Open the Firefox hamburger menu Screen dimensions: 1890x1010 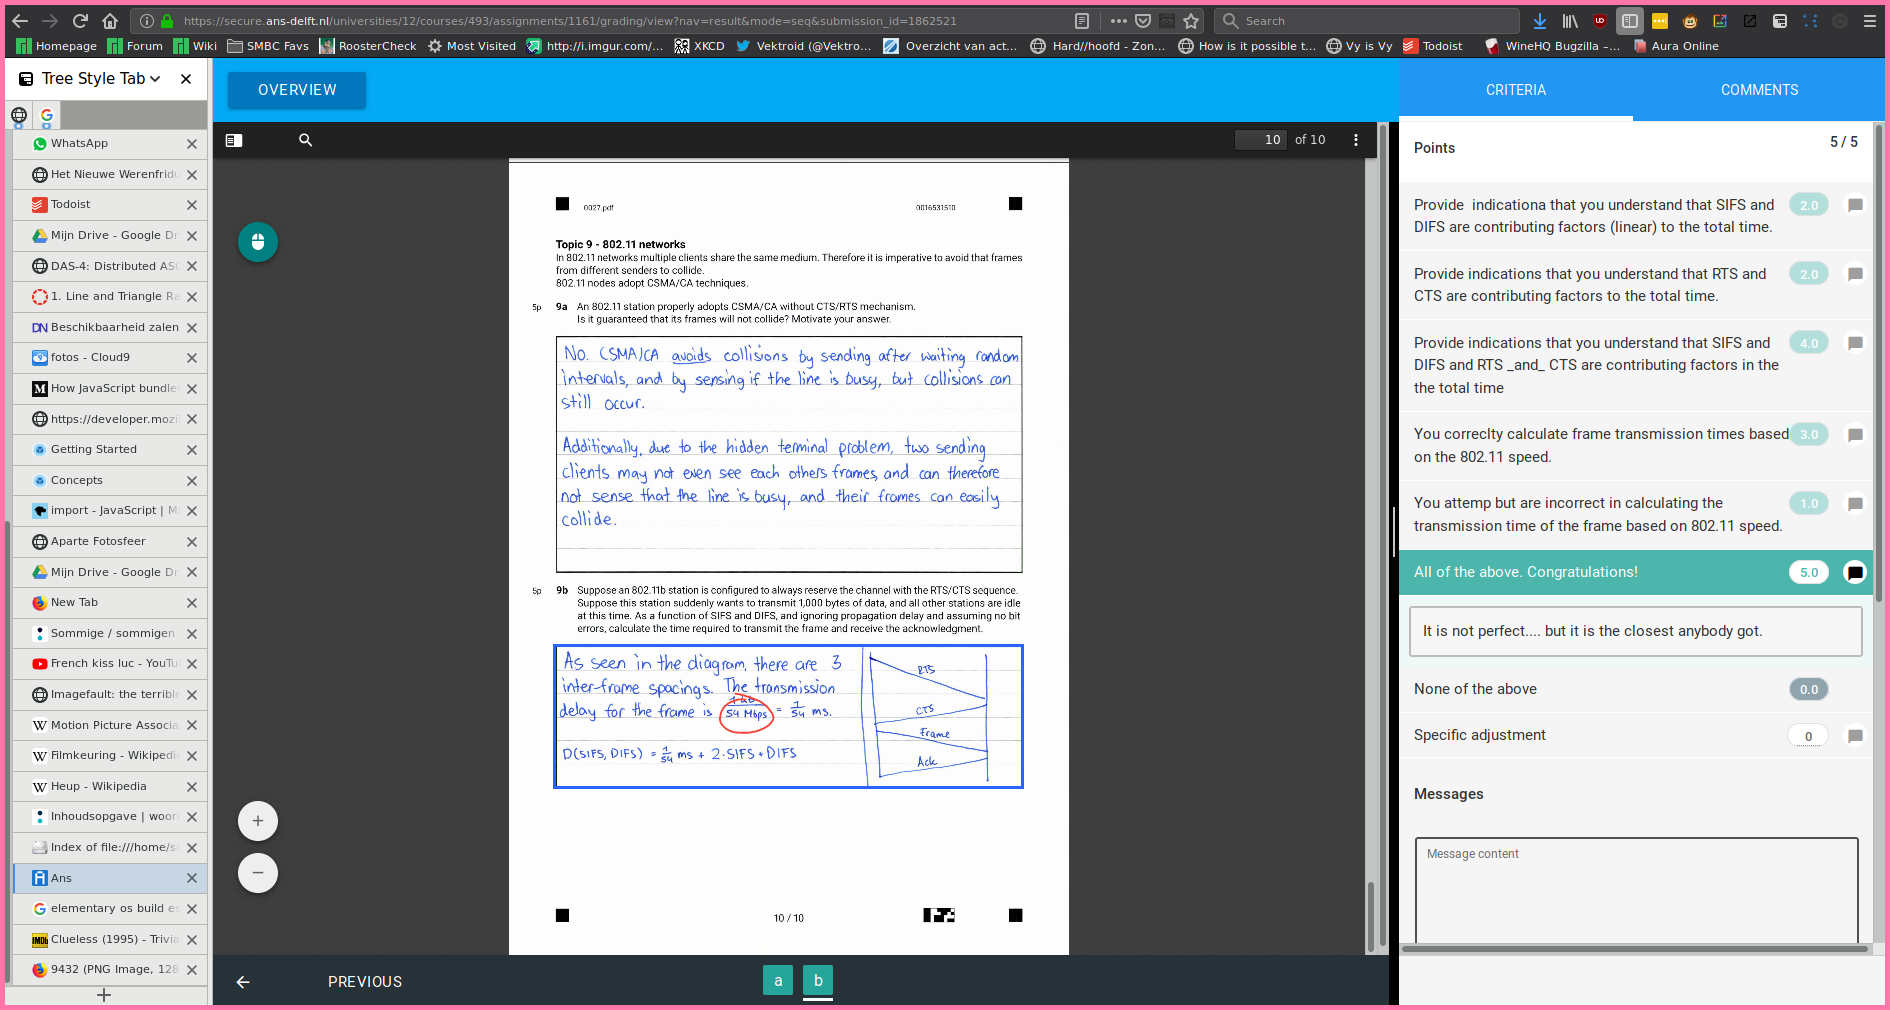pyautogui.click(x=1869, y=21)
